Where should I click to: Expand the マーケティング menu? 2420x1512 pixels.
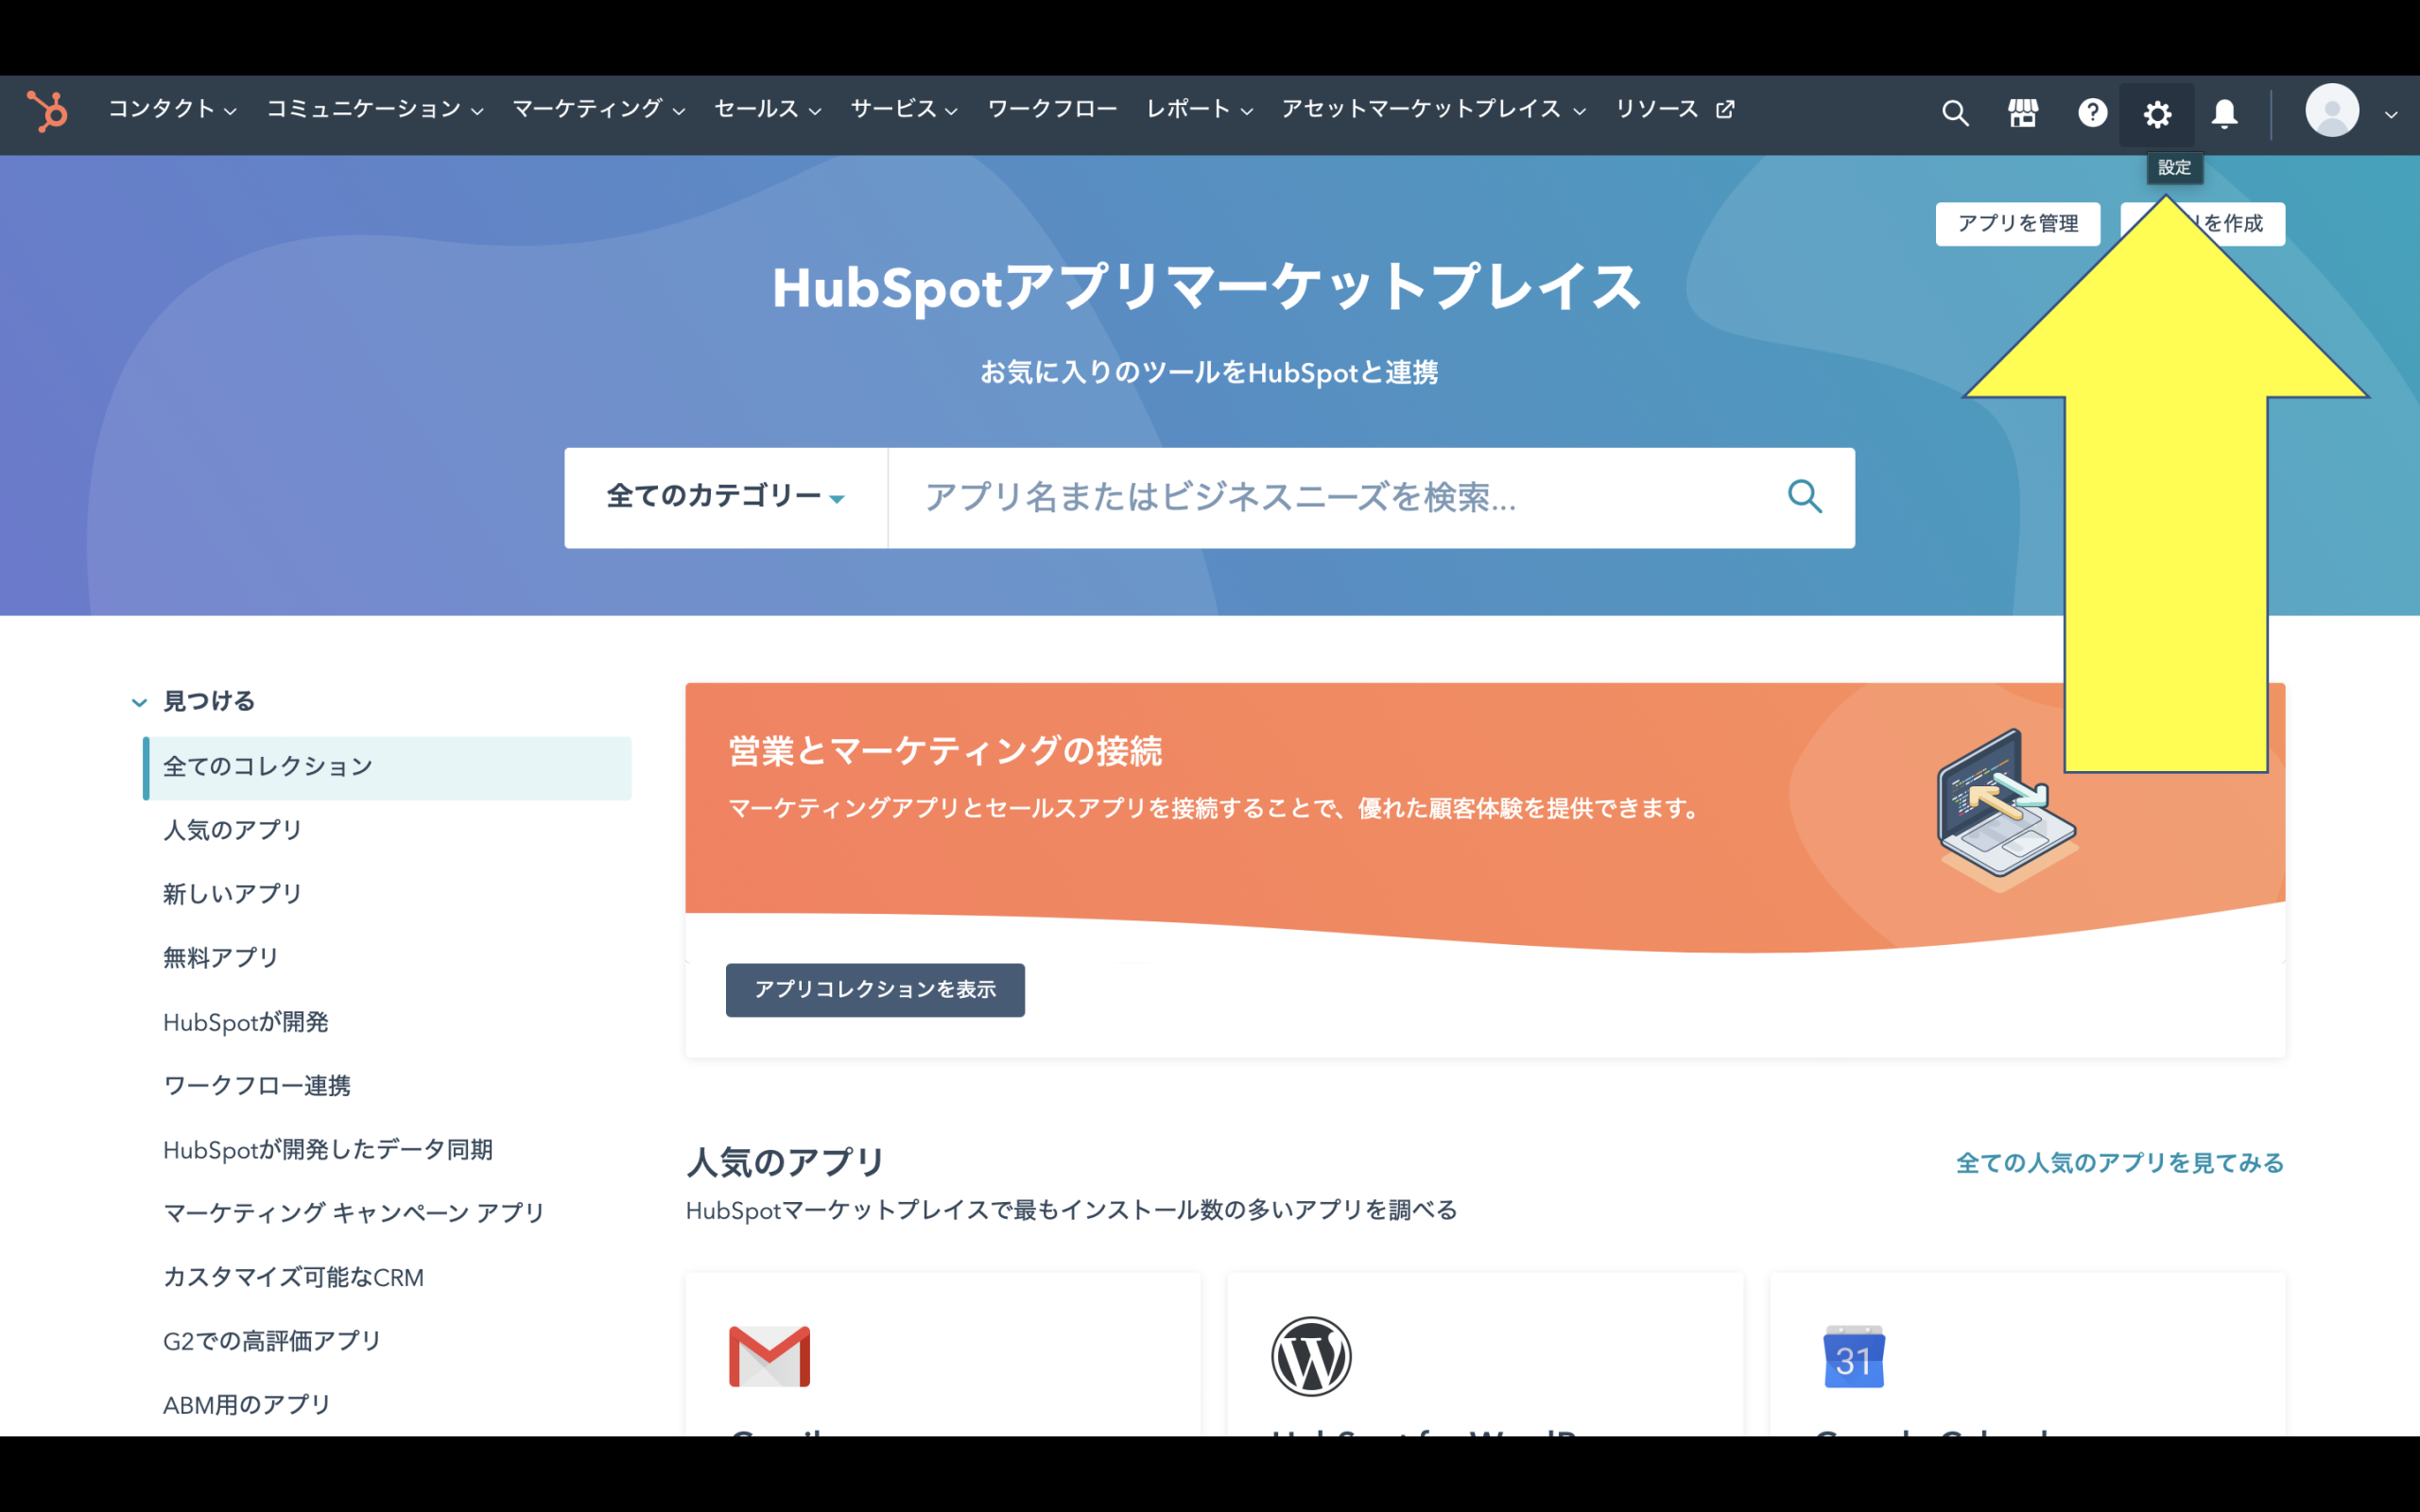pos(599,109)
